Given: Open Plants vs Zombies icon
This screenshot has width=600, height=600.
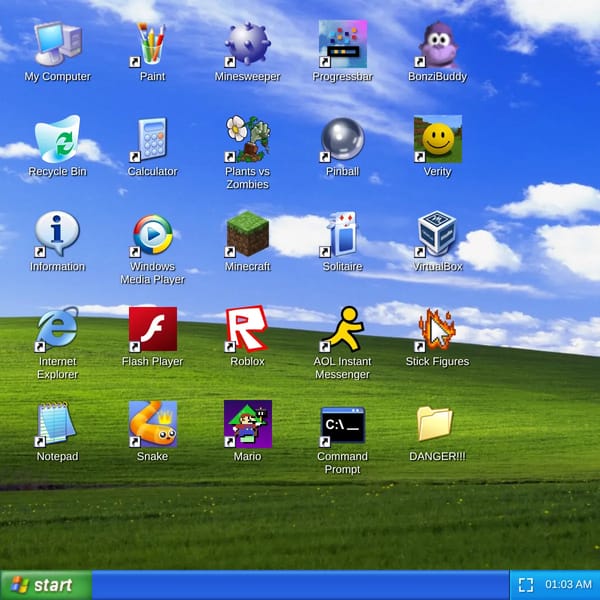Looking at the screenshot, I should click(x=248, y=139).
